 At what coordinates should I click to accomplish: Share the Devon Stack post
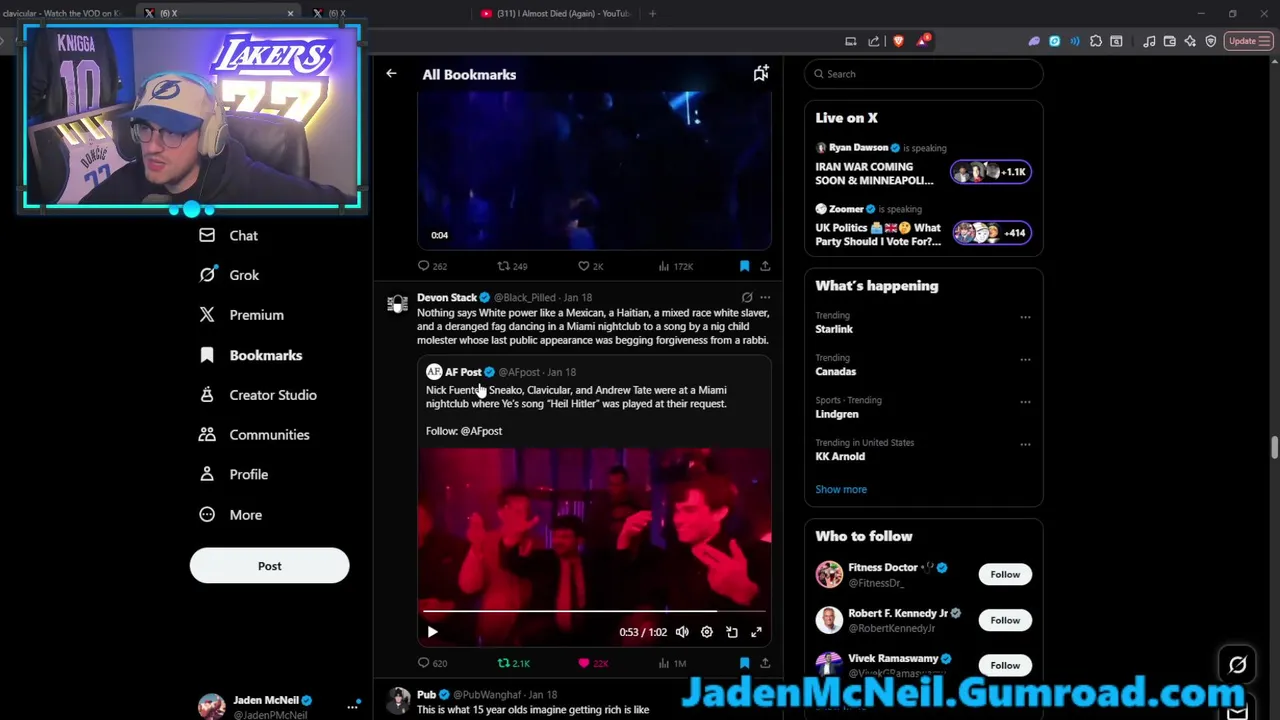tap(765, 663)
